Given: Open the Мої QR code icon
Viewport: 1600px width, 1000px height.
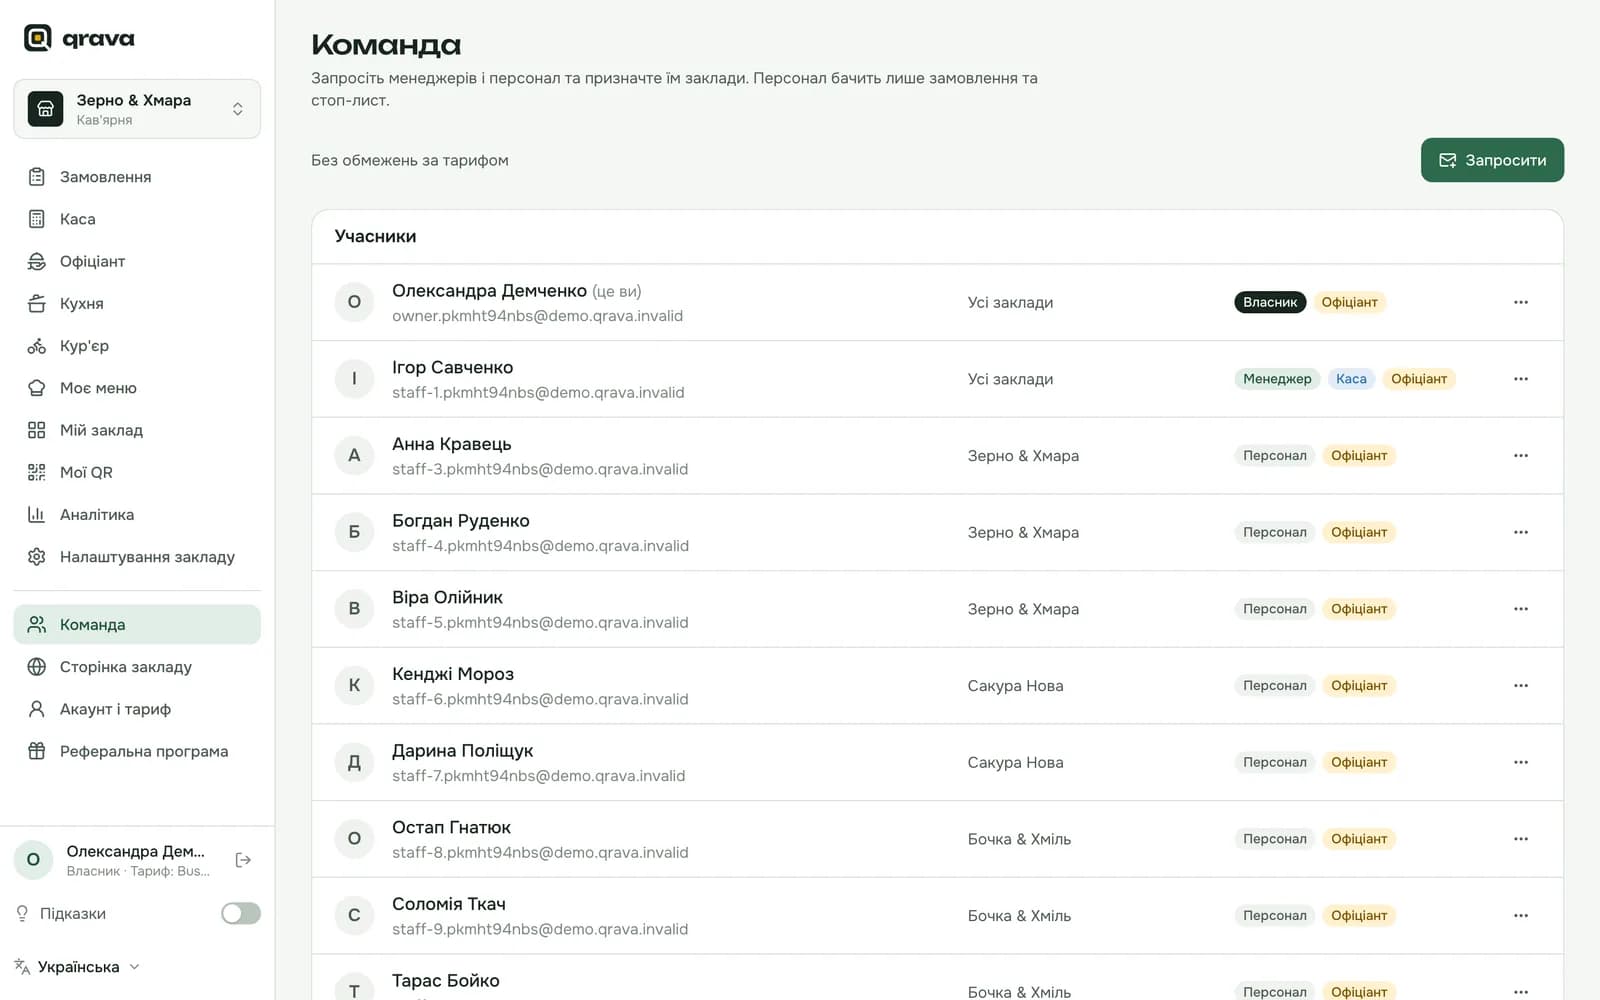Looking at the screenshot, I should pos(37,472).
